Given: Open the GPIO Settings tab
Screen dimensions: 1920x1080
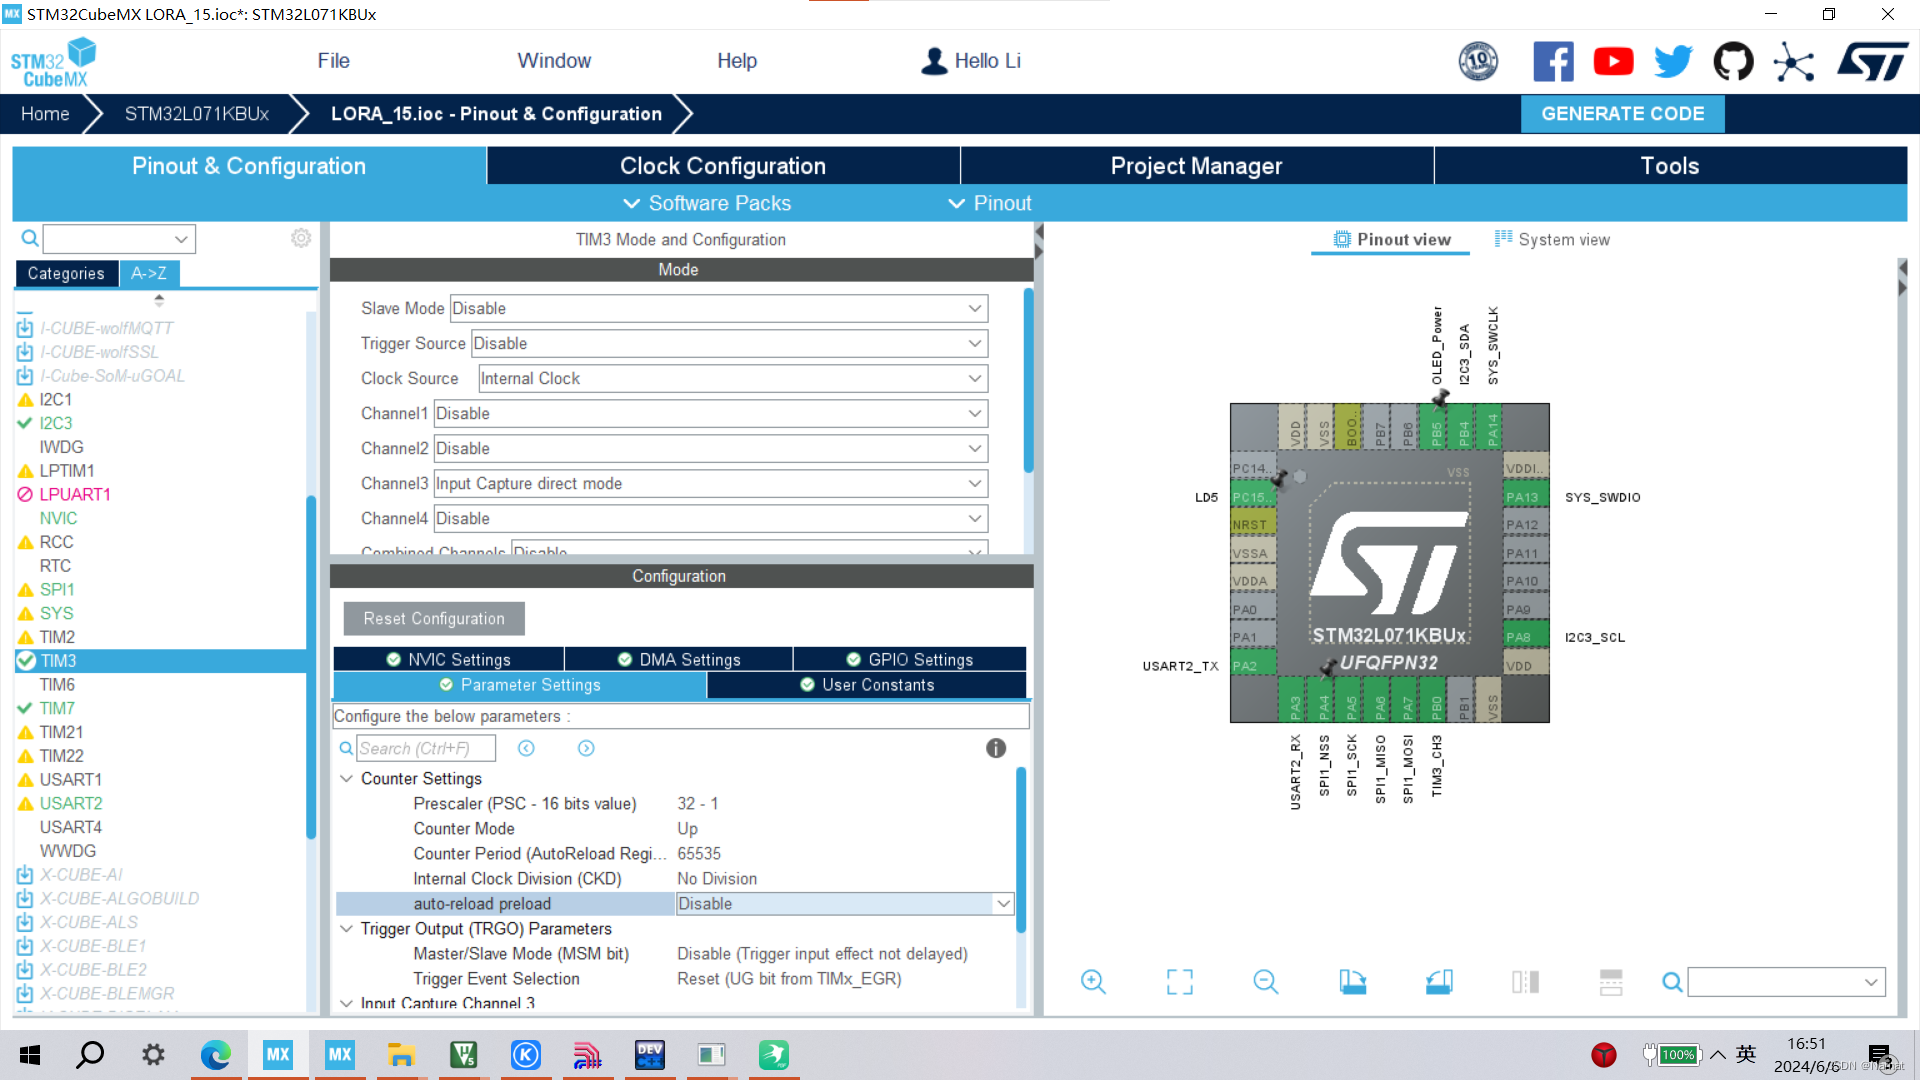Looking at the screenshot, I should 910,660.
